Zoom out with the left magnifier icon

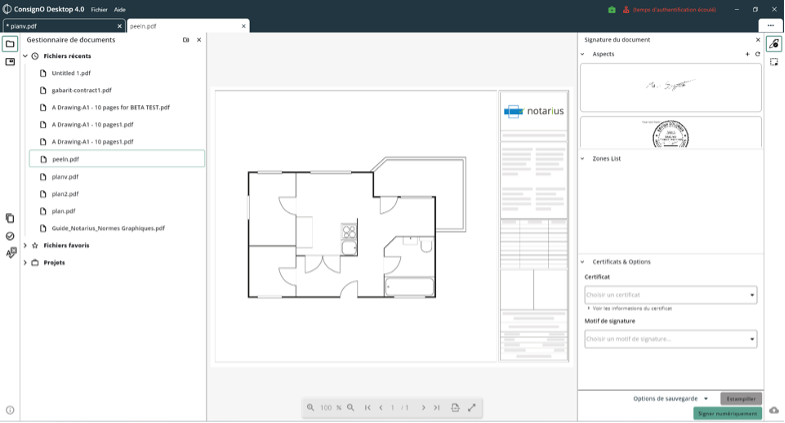[x=310, y=407]
